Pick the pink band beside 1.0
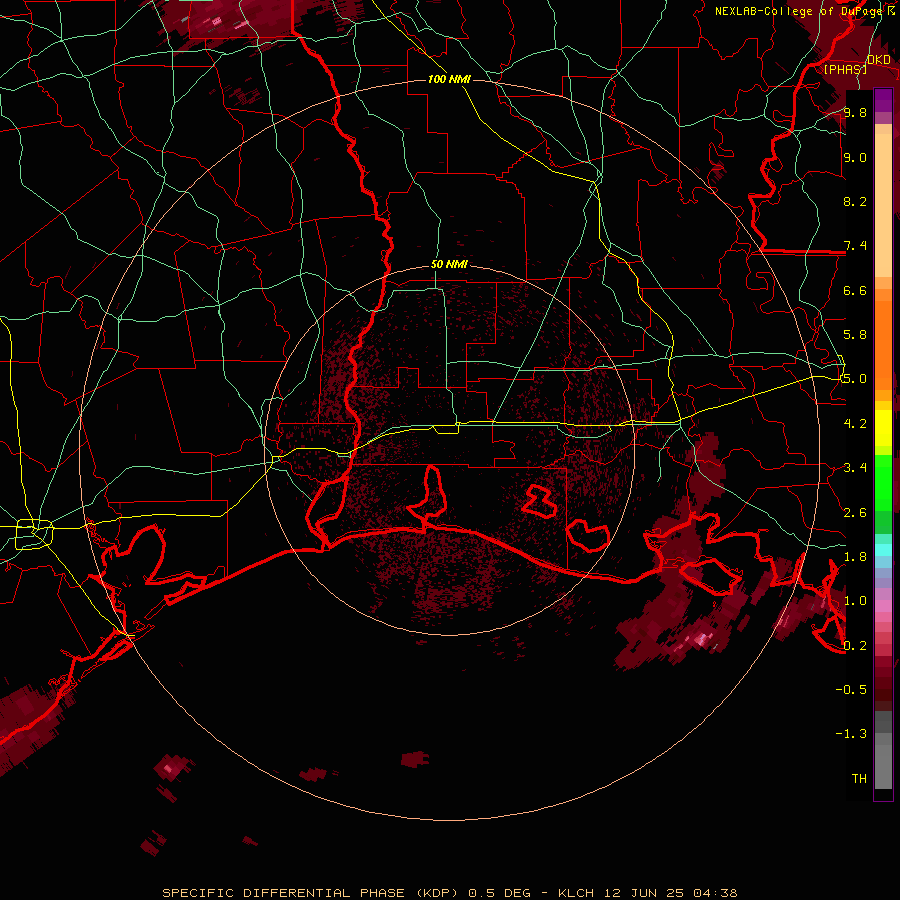 click(x=883, y=606)
